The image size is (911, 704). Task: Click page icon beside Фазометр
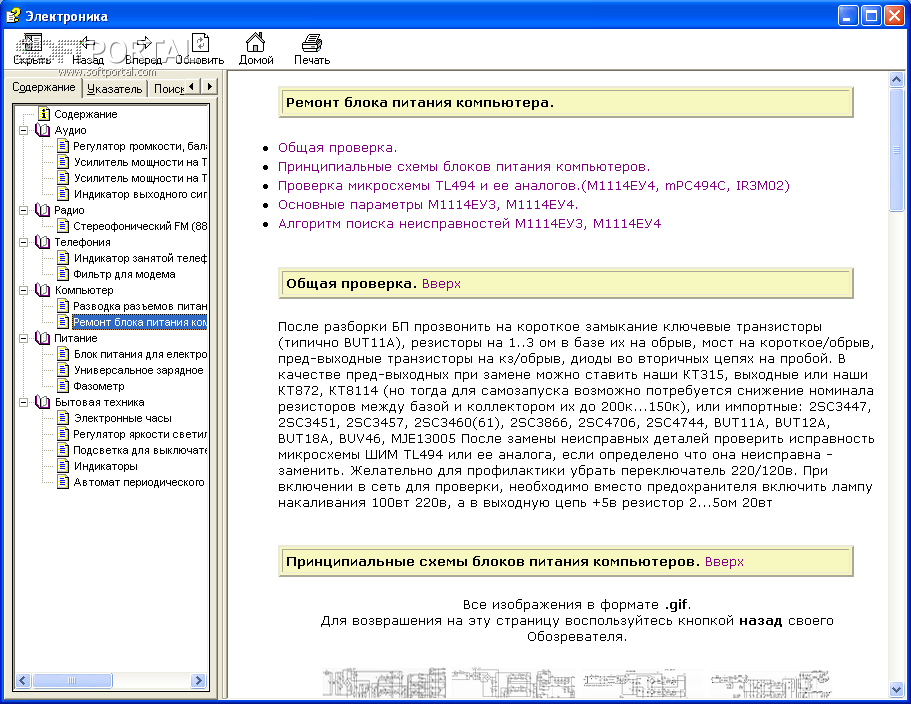coord(63,386)
